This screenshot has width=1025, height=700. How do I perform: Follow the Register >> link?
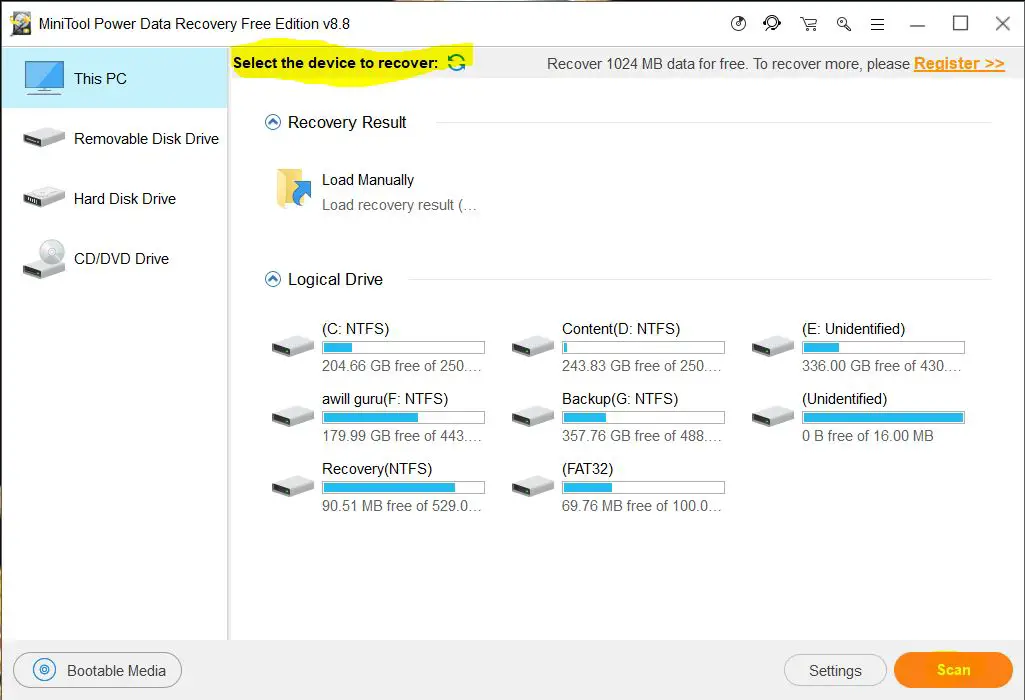click(959, 63)
